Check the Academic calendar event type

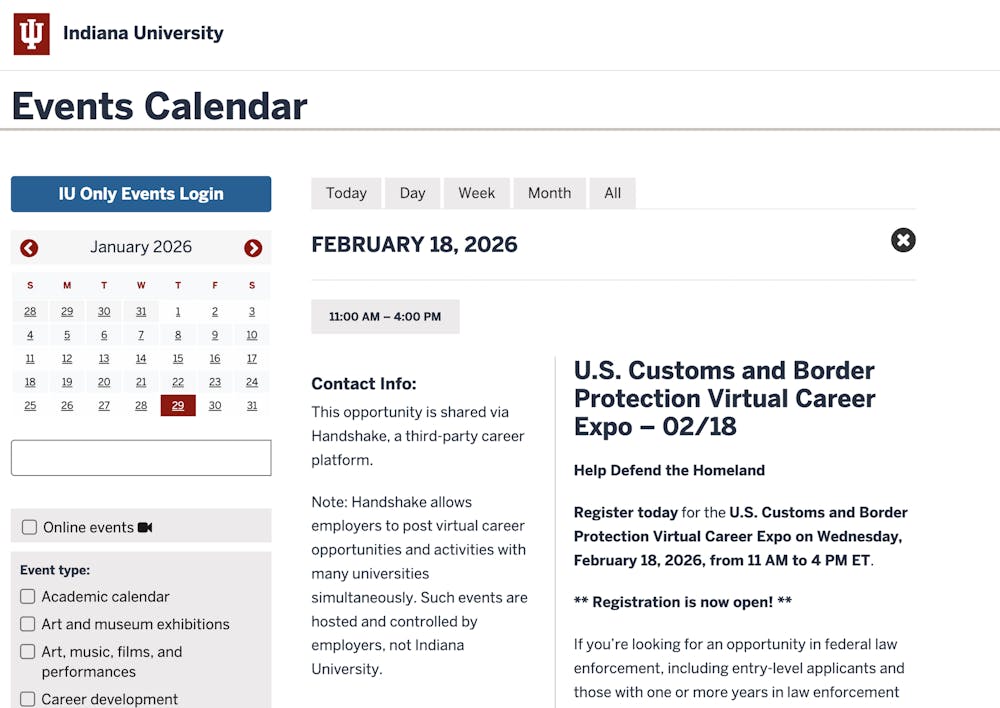28,597
